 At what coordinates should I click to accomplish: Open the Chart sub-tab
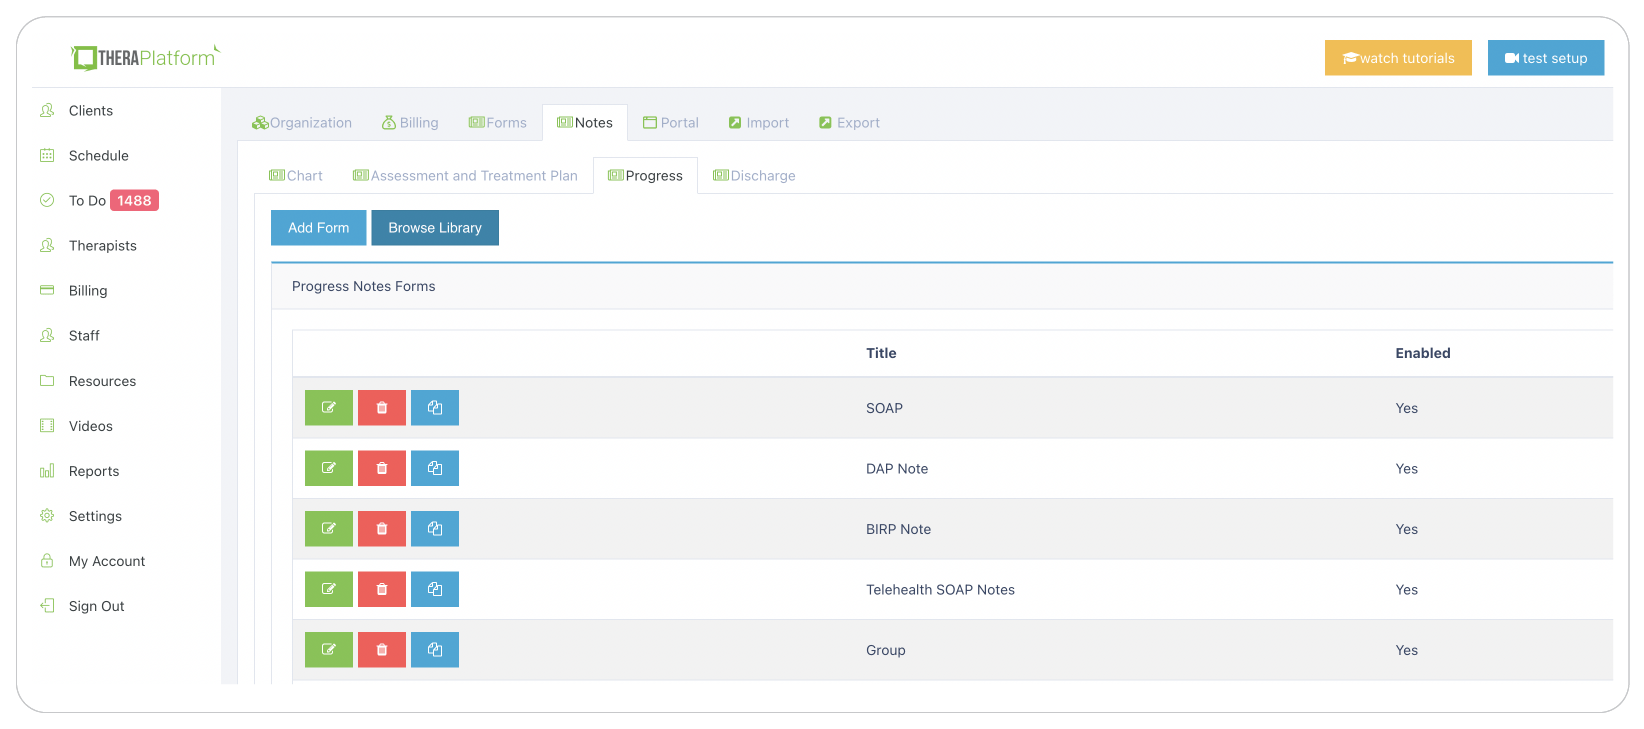pos(296,176)
